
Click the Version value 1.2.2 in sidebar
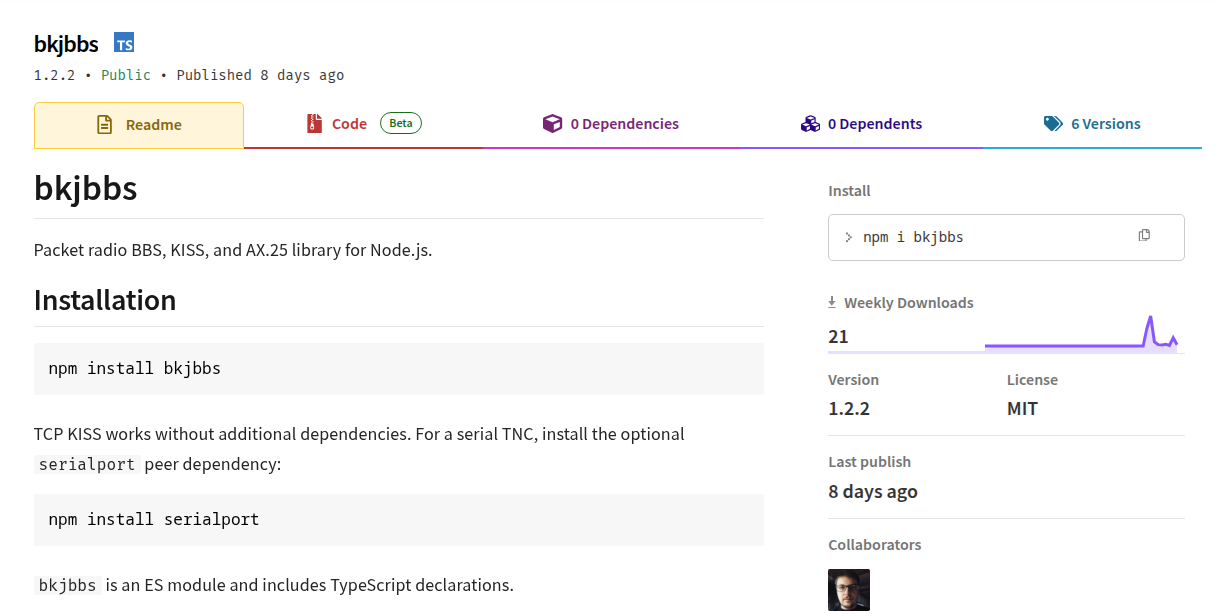[x=849, y=409]
